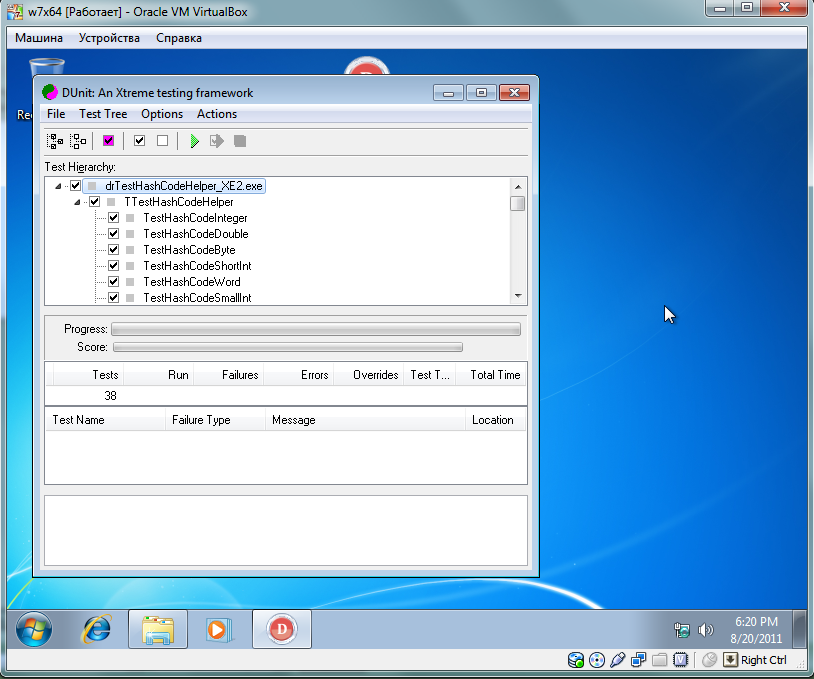814x679 pixels.
Task: Toggle drTestHashCodeHelper_XE2.exe checkbox
Action: tap(75, 186)
